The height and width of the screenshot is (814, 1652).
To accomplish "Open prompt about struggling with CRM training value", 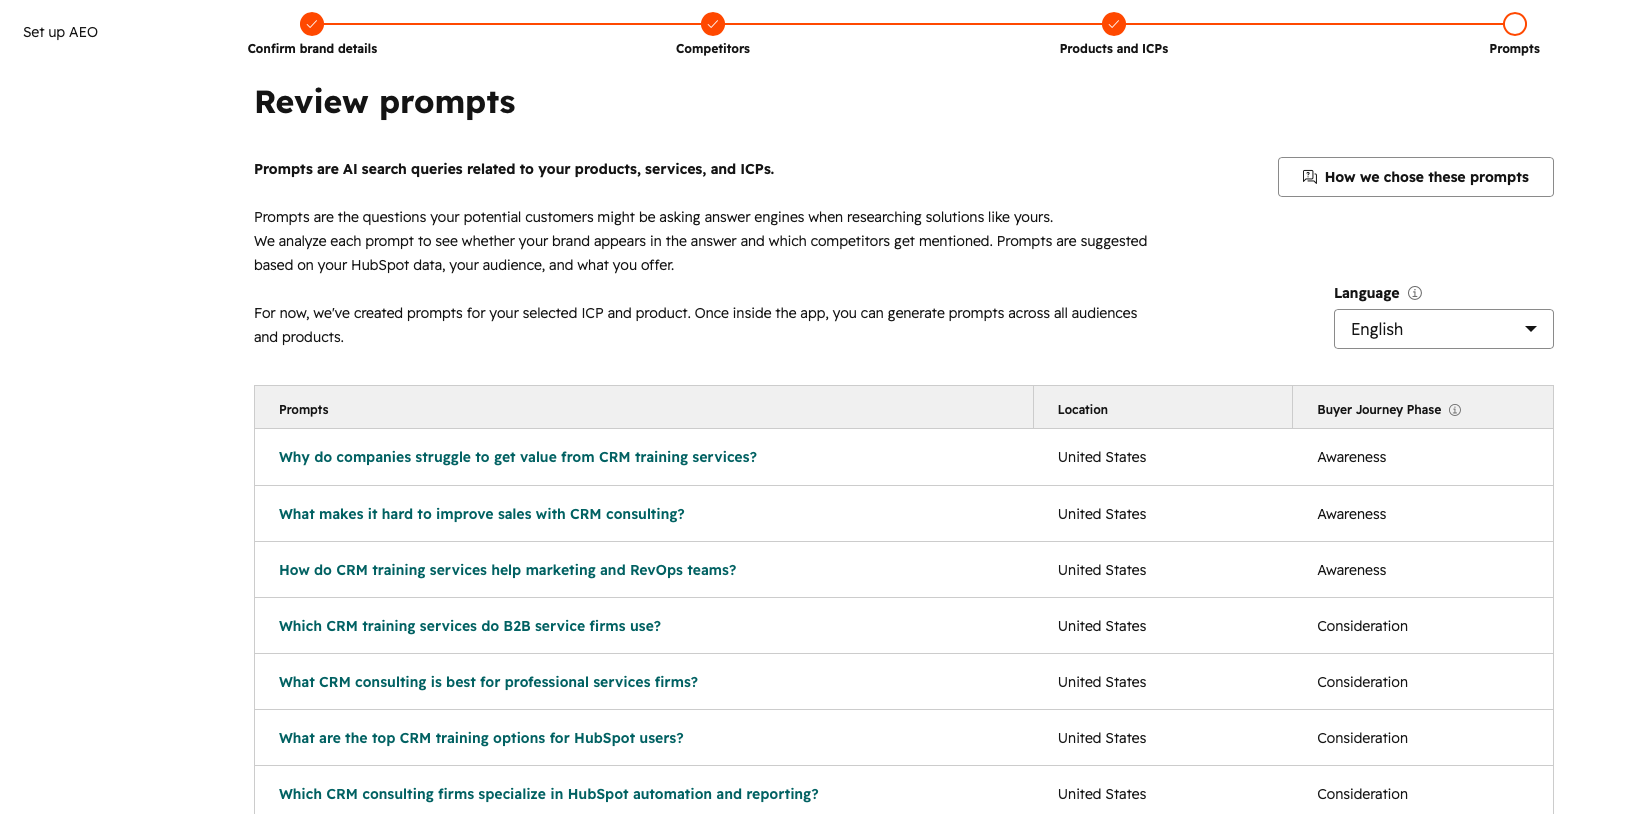I will [x=518, y=457].
